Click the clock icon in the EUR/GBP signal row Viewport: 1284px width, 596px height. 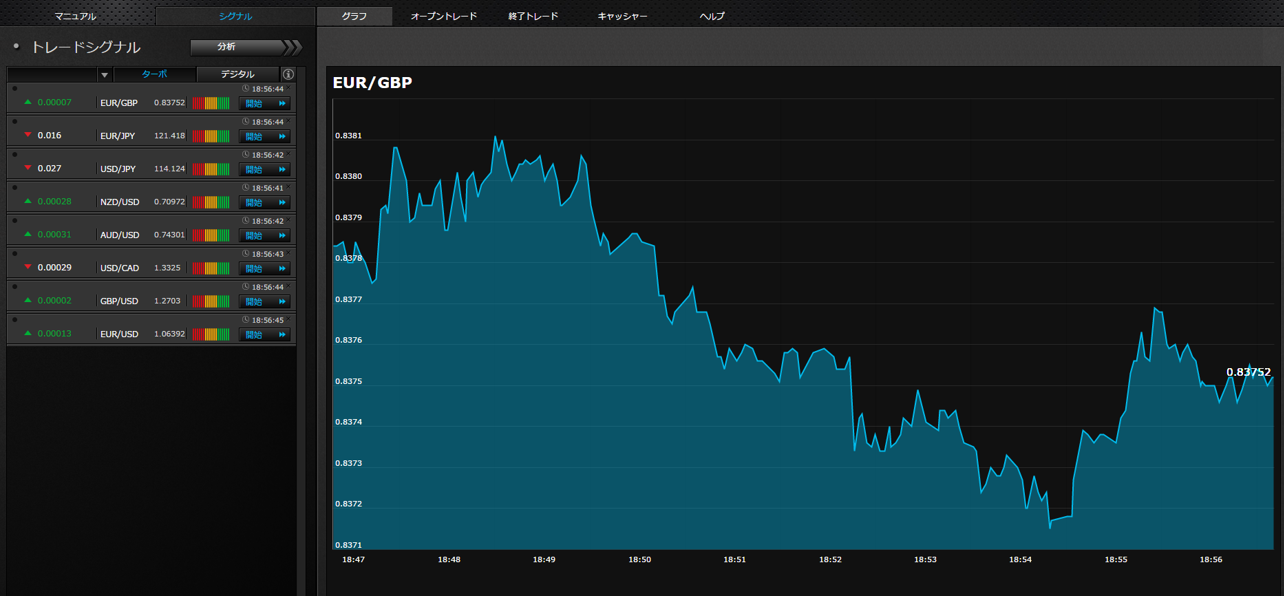246,89
